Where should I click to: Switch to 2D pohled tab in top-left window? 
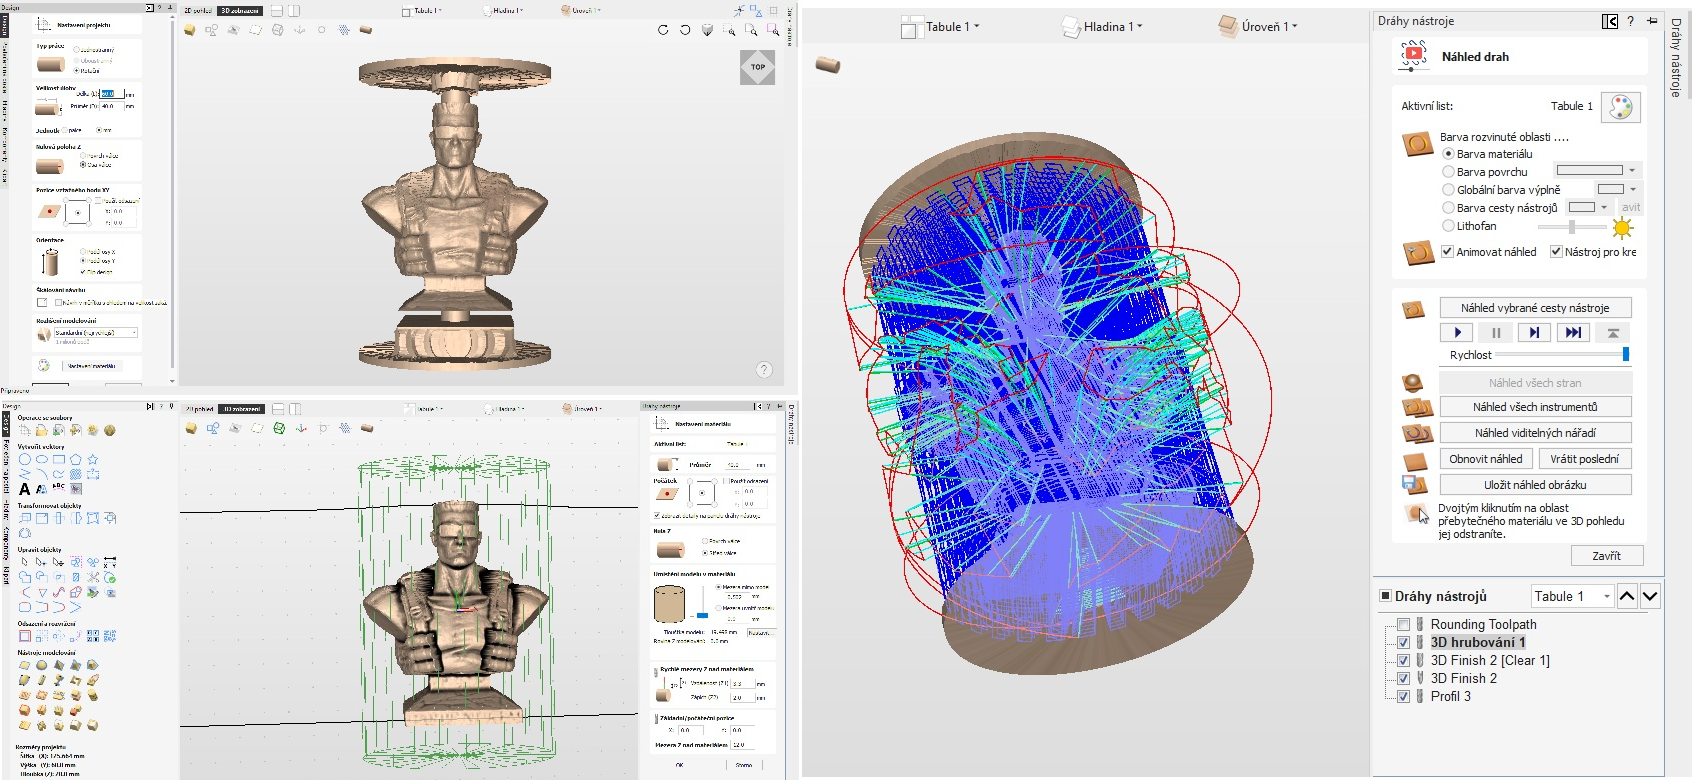pyautogui.click(x=199, y=10)
